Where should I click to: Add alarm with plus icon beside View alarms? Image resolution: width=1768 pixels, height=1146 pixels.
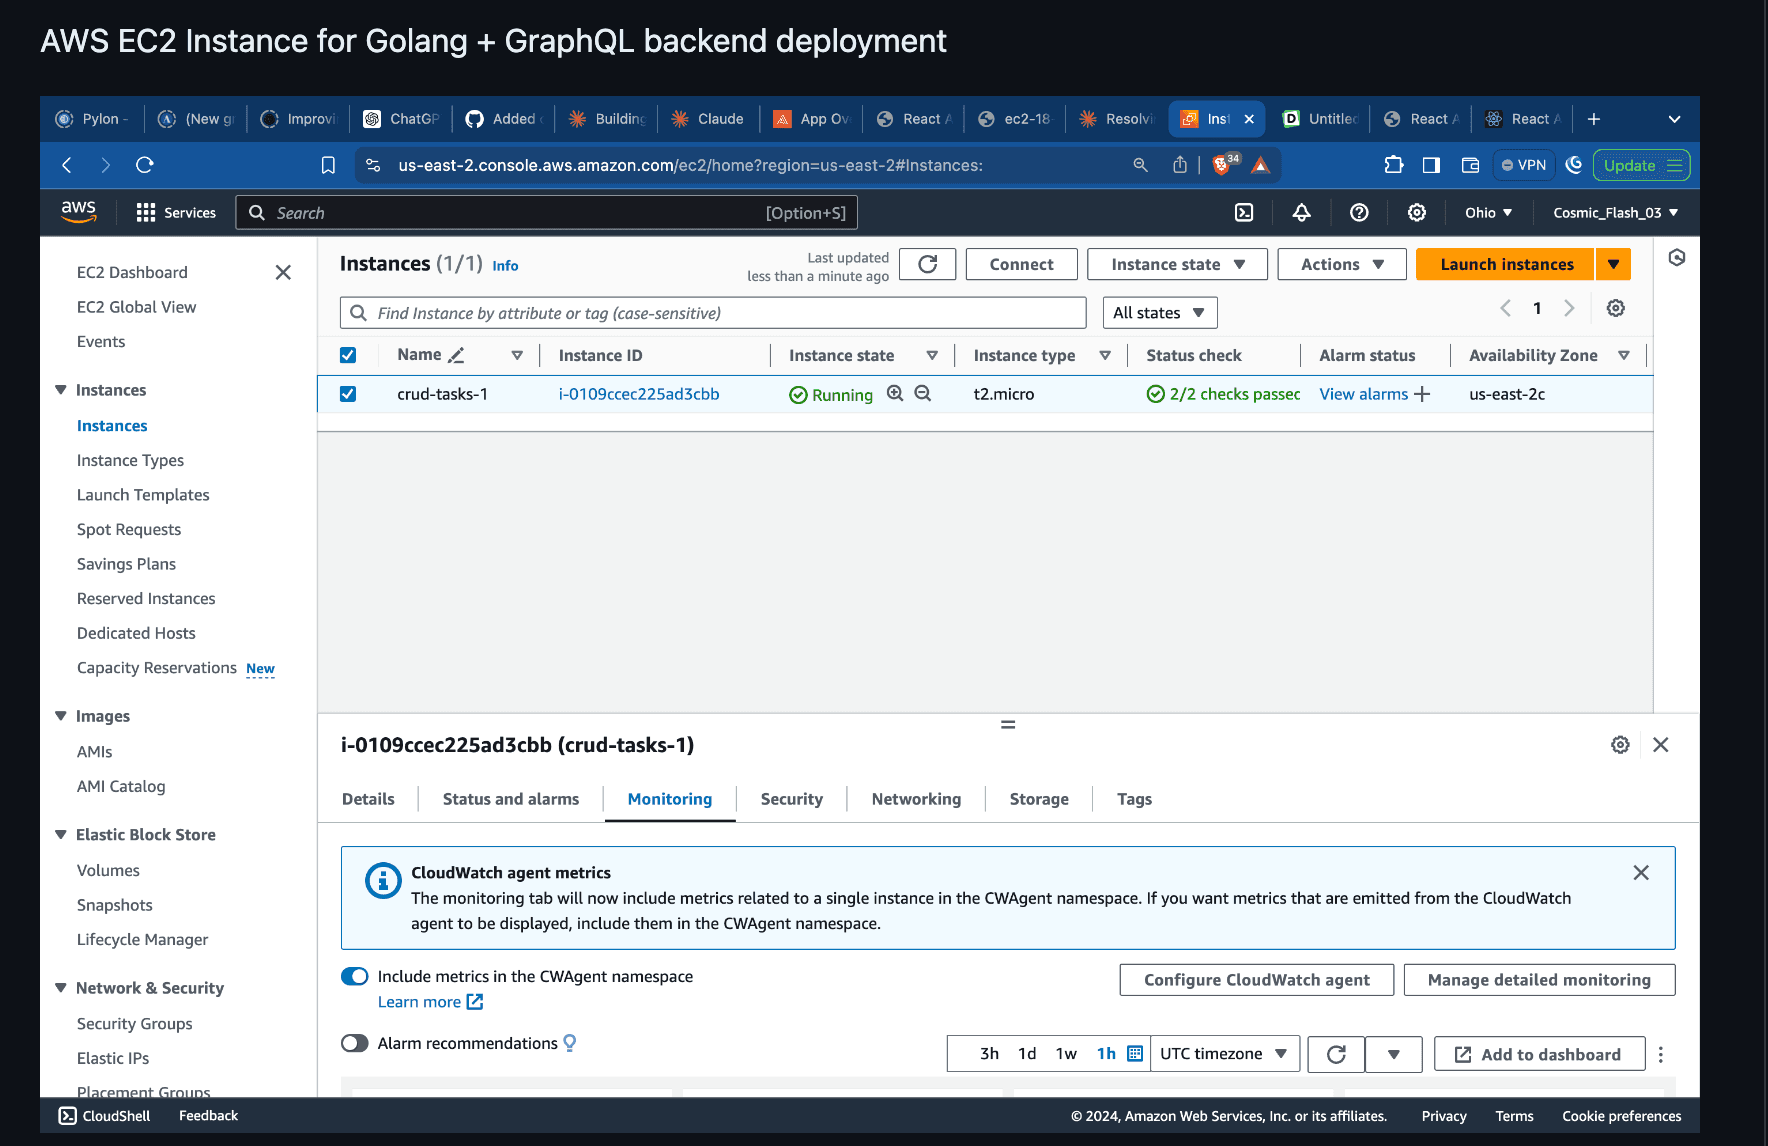coord(1422,394)
